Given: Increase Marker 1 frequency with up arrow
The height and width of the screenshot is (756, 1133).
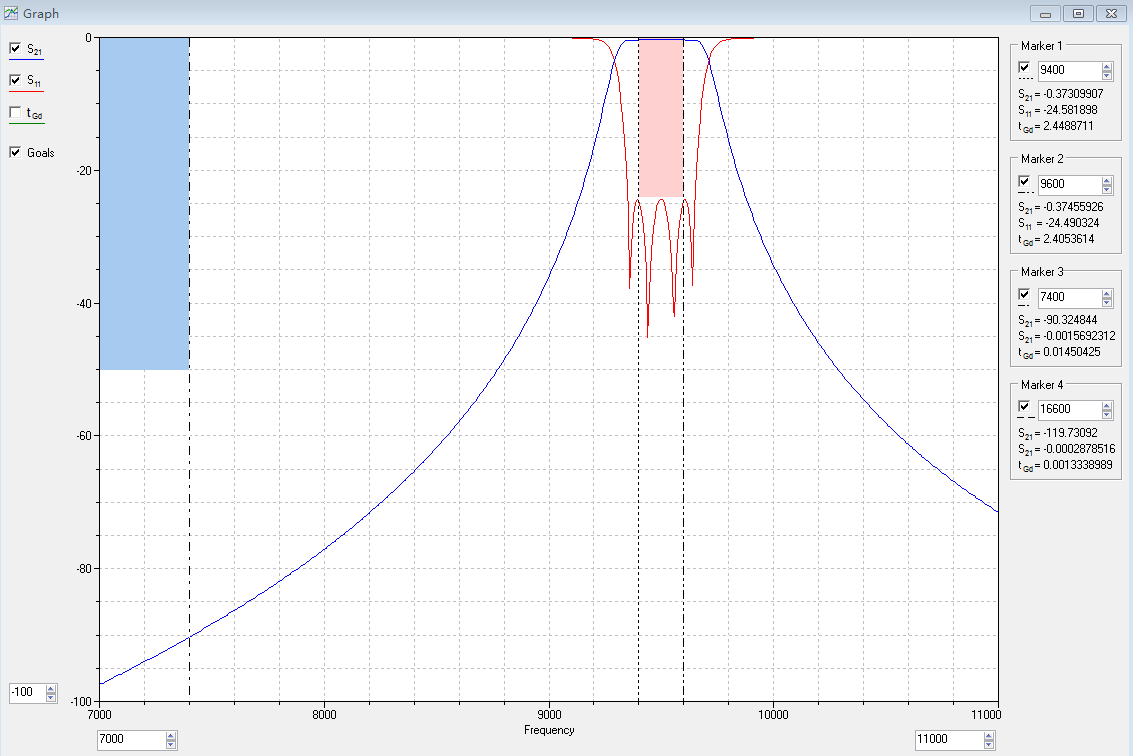Looking at the screenshot, I should click(x=1107, y=66).
